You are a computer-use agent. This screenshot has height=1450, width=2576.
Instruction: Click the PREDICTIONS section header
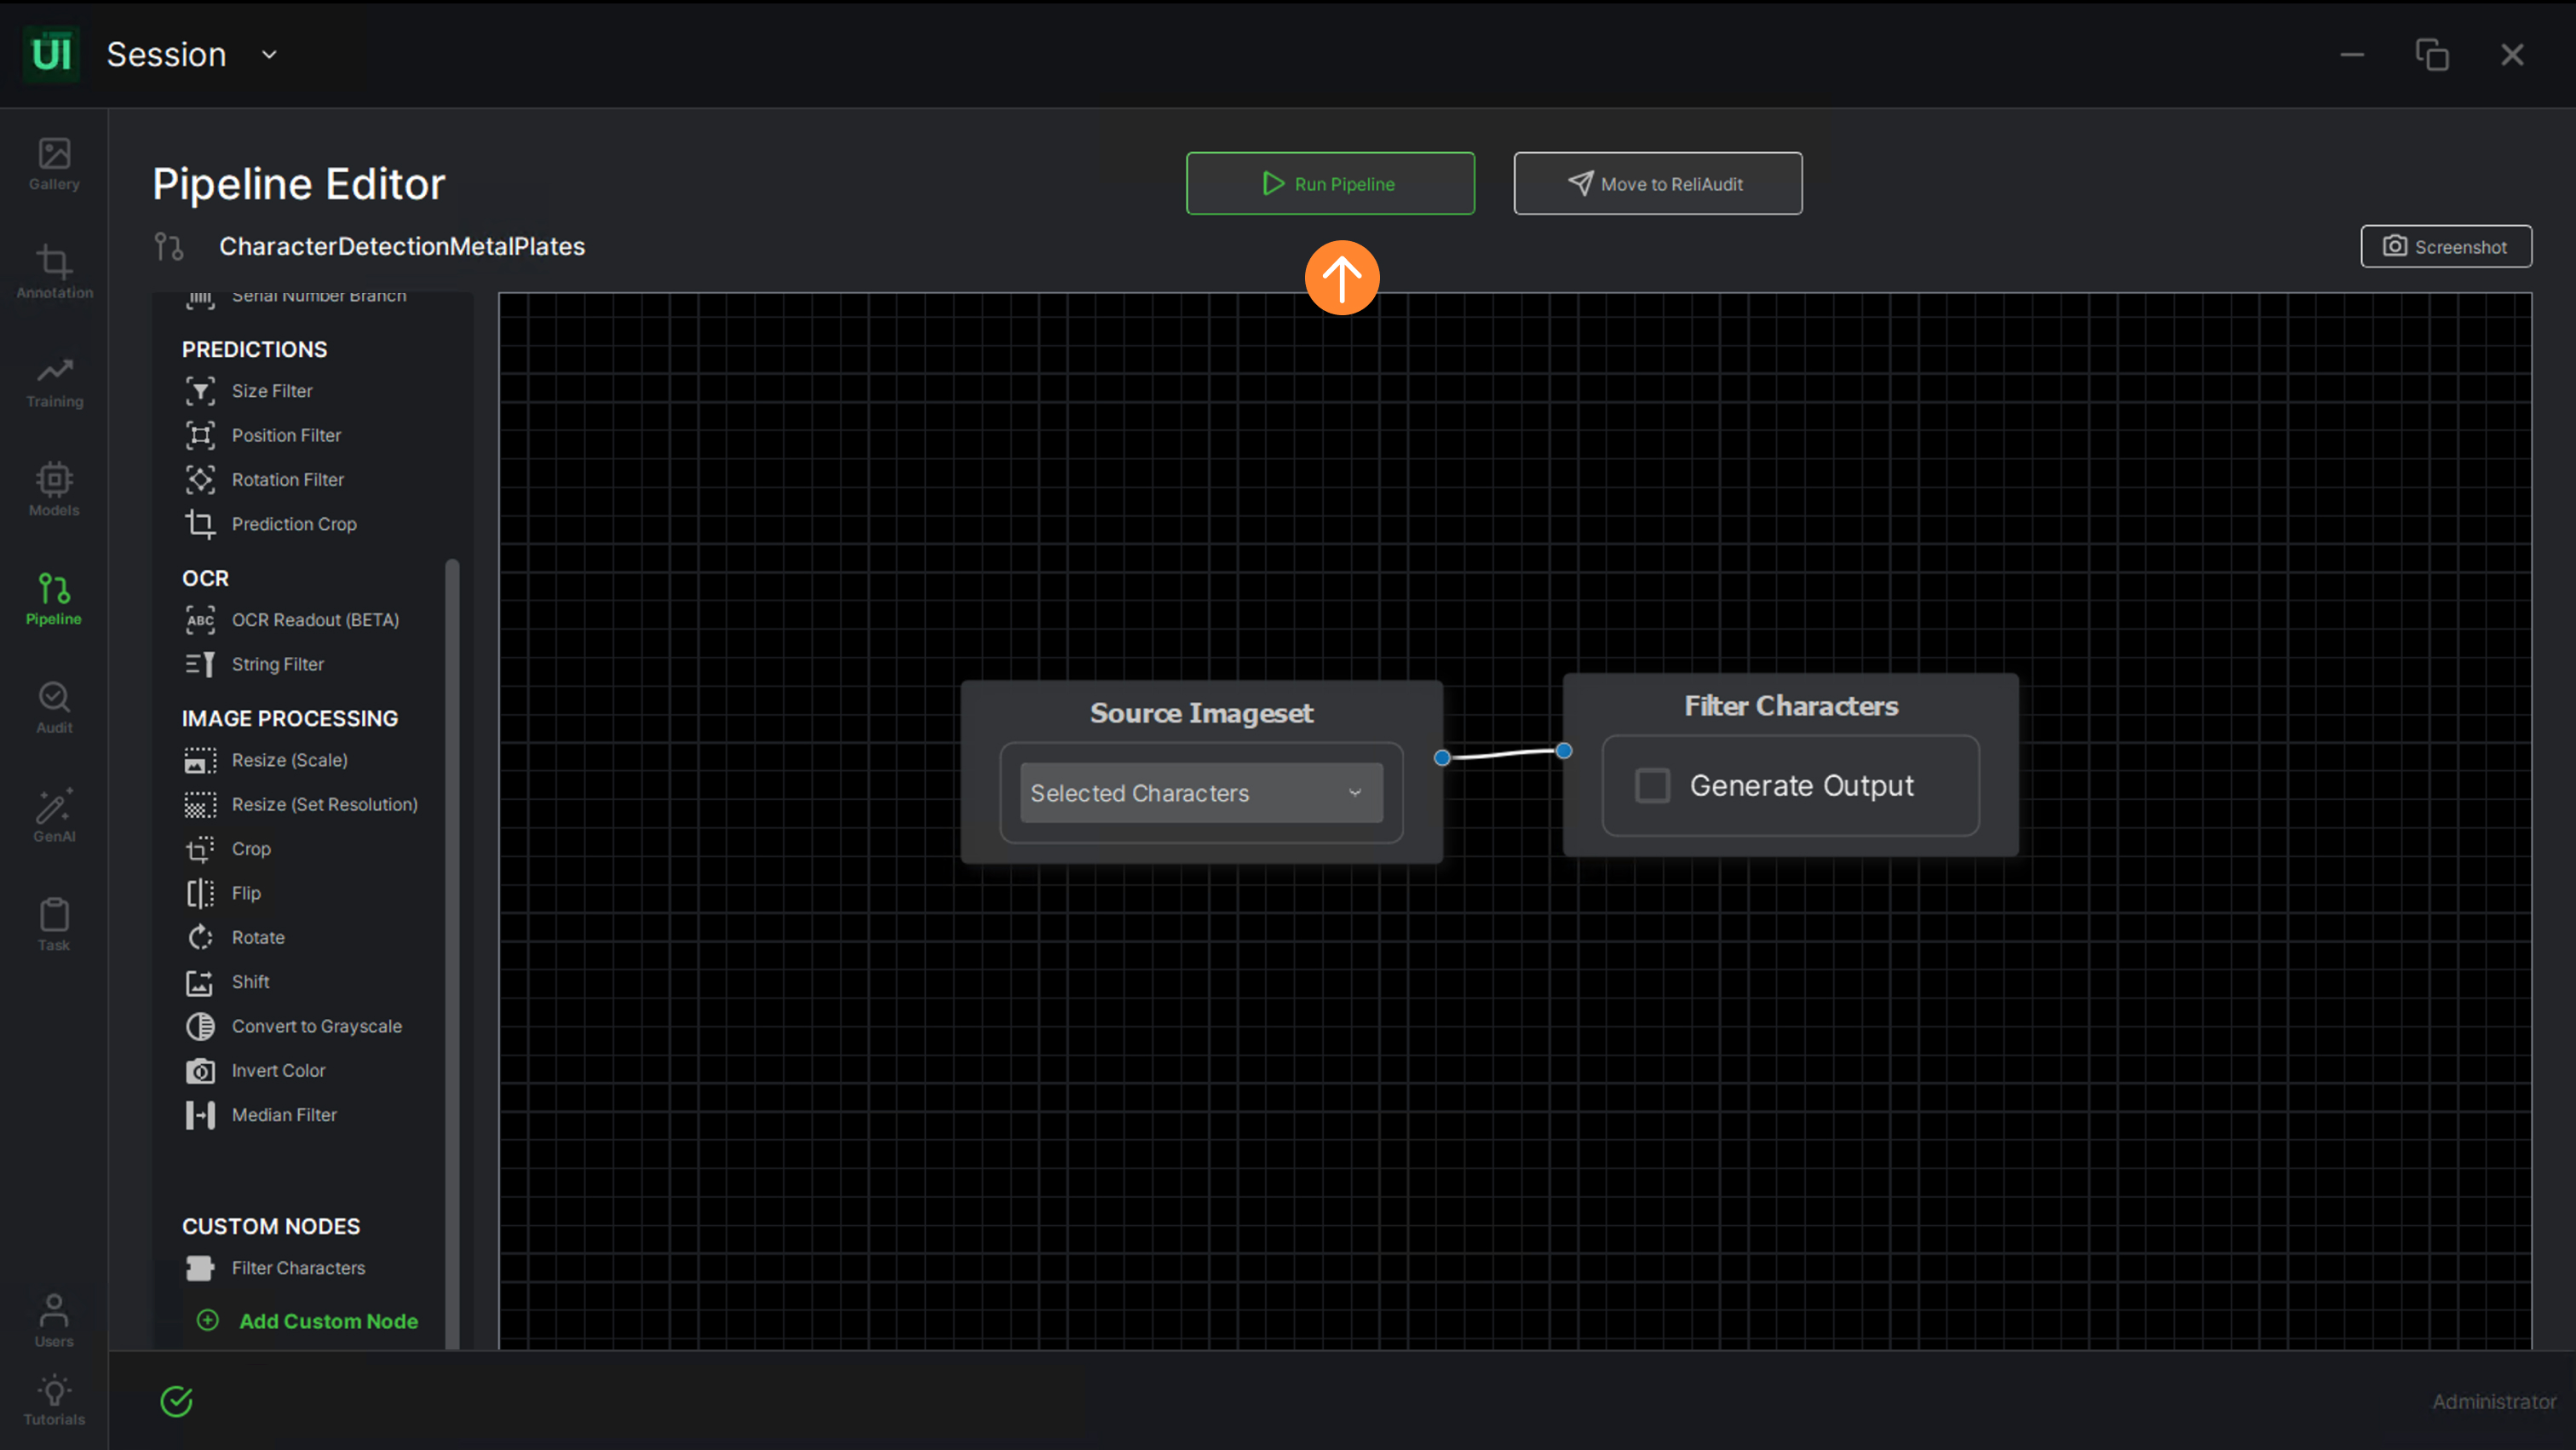254,349
